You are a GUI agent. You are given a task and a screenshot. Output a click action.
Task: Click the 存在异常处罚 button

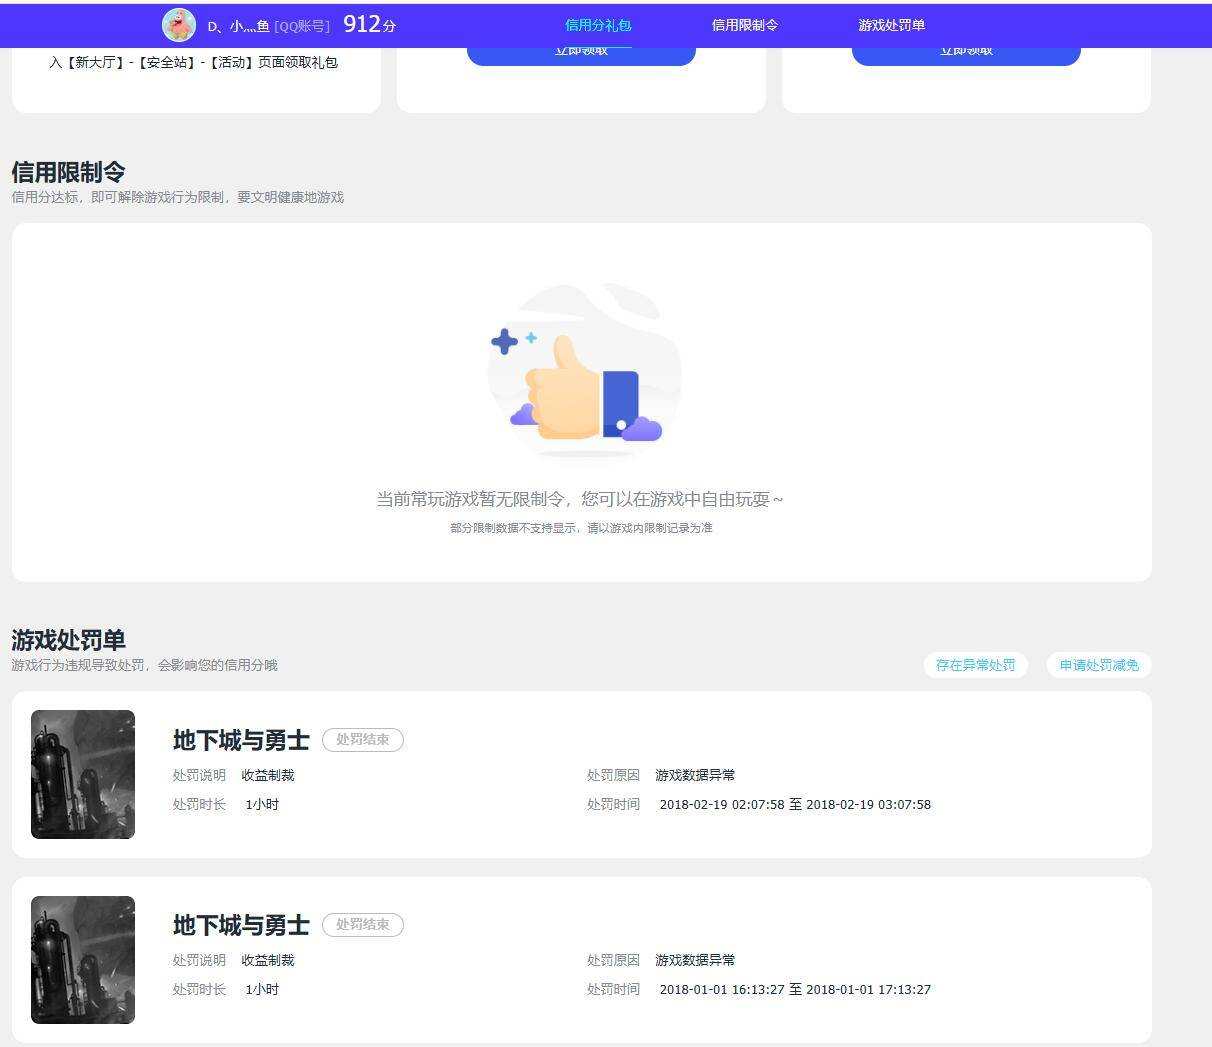pos(976,665)
